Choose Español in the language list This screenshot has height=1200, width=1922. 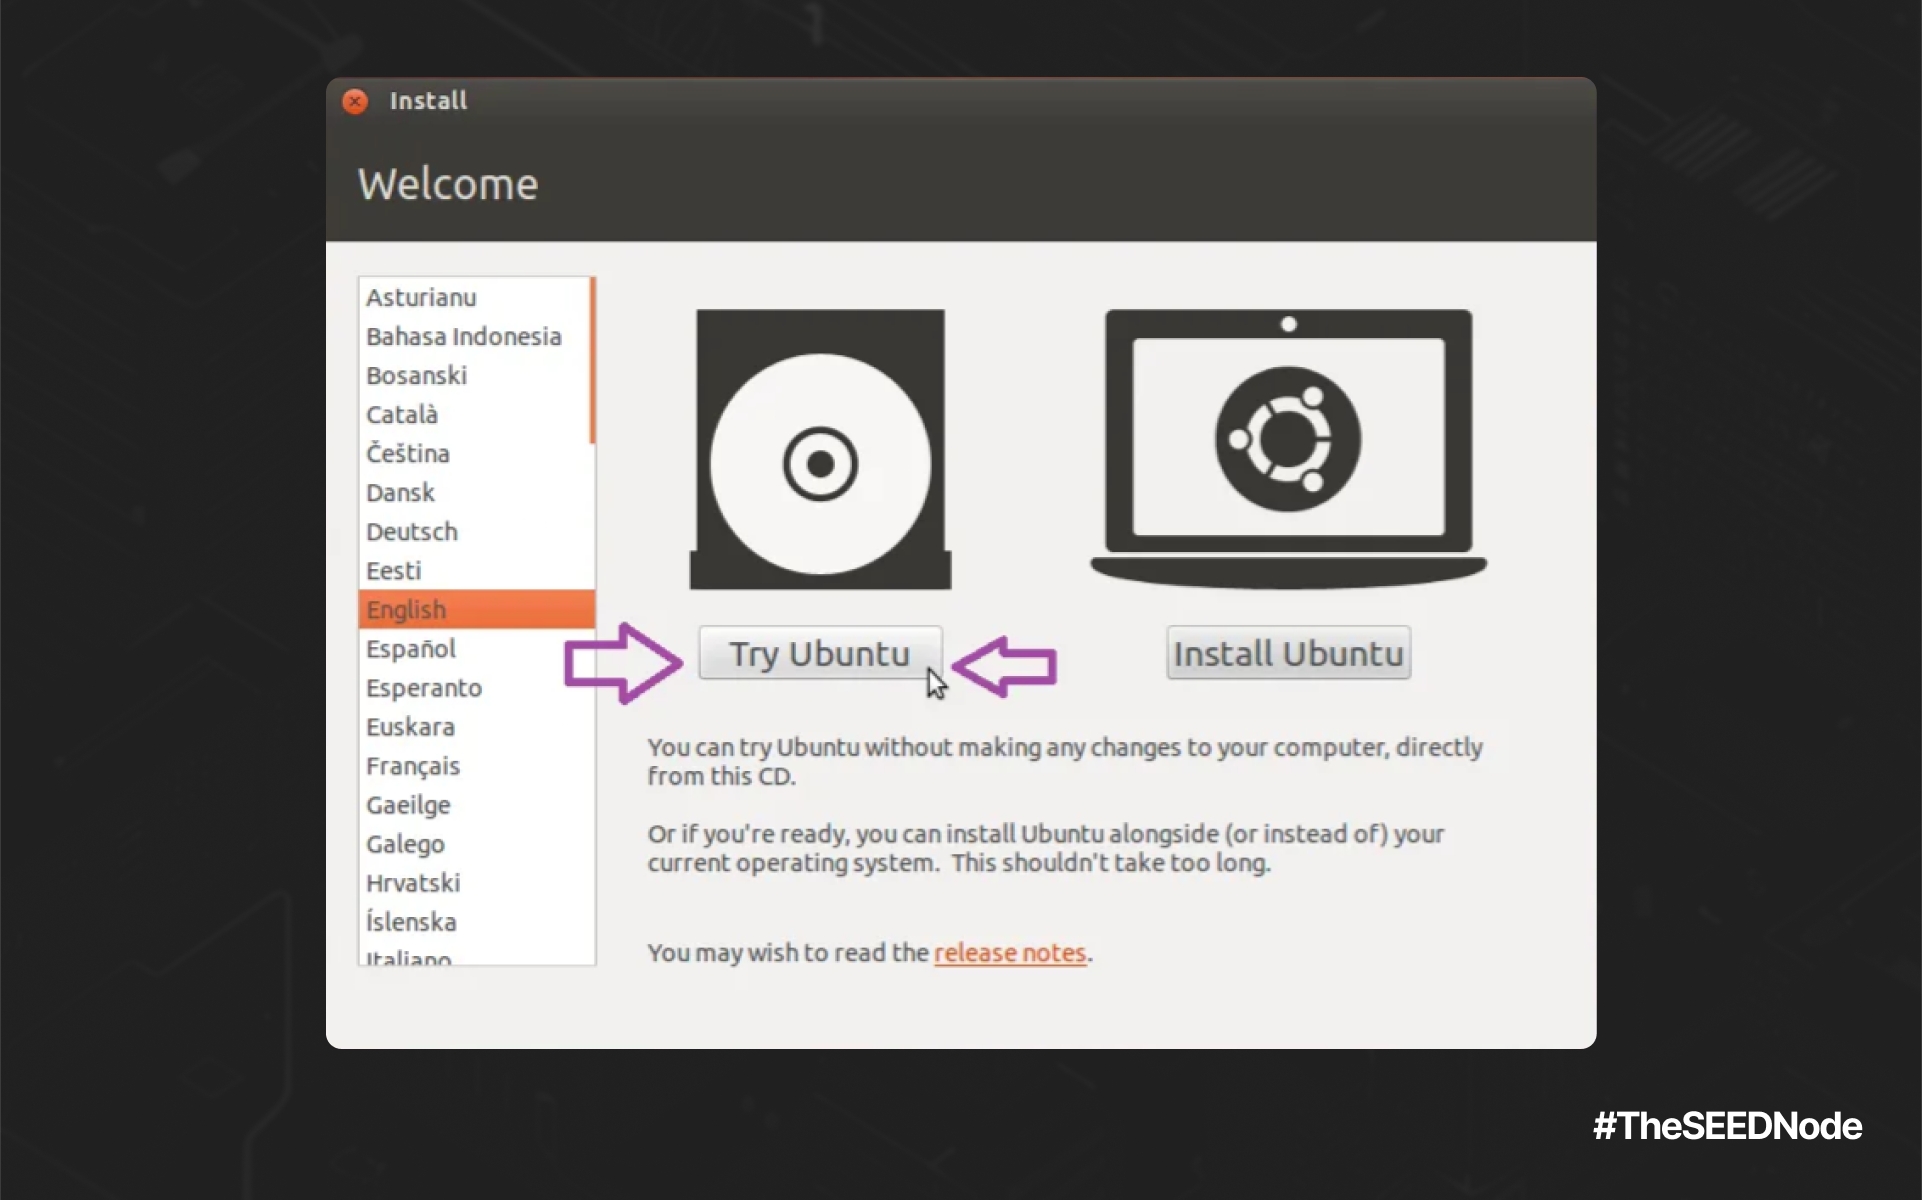click(x=411, y=649)
